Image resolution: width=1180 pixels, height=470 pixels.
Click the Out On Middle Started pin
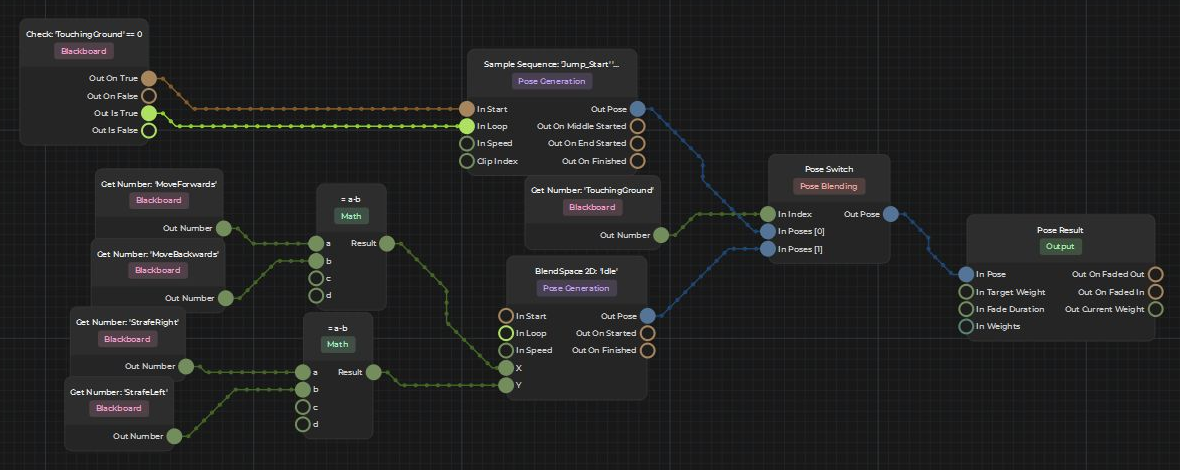(x=637, y=126)
